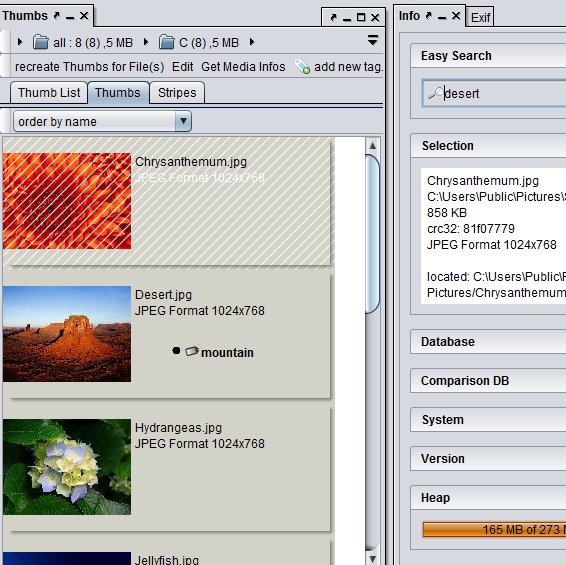Switch to the Exif tab

point(480,17)
